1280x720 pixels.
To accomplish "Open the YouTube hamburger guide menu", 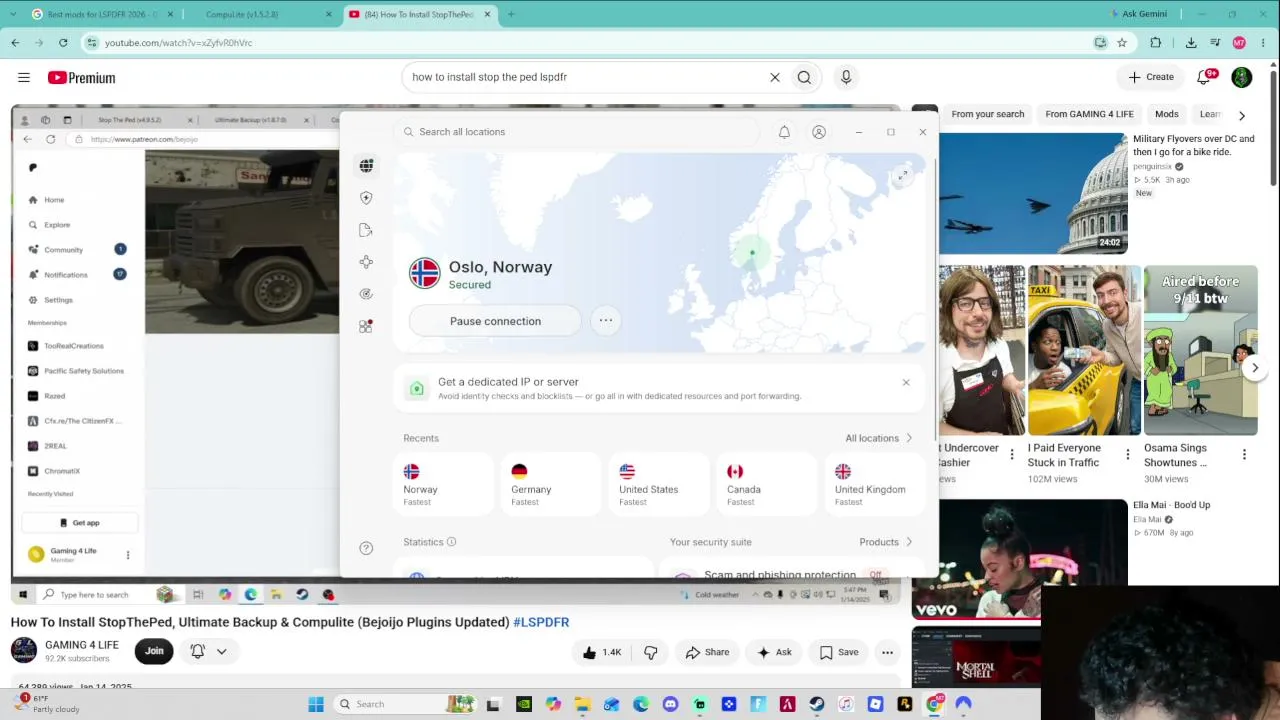I will coord(24,77).
